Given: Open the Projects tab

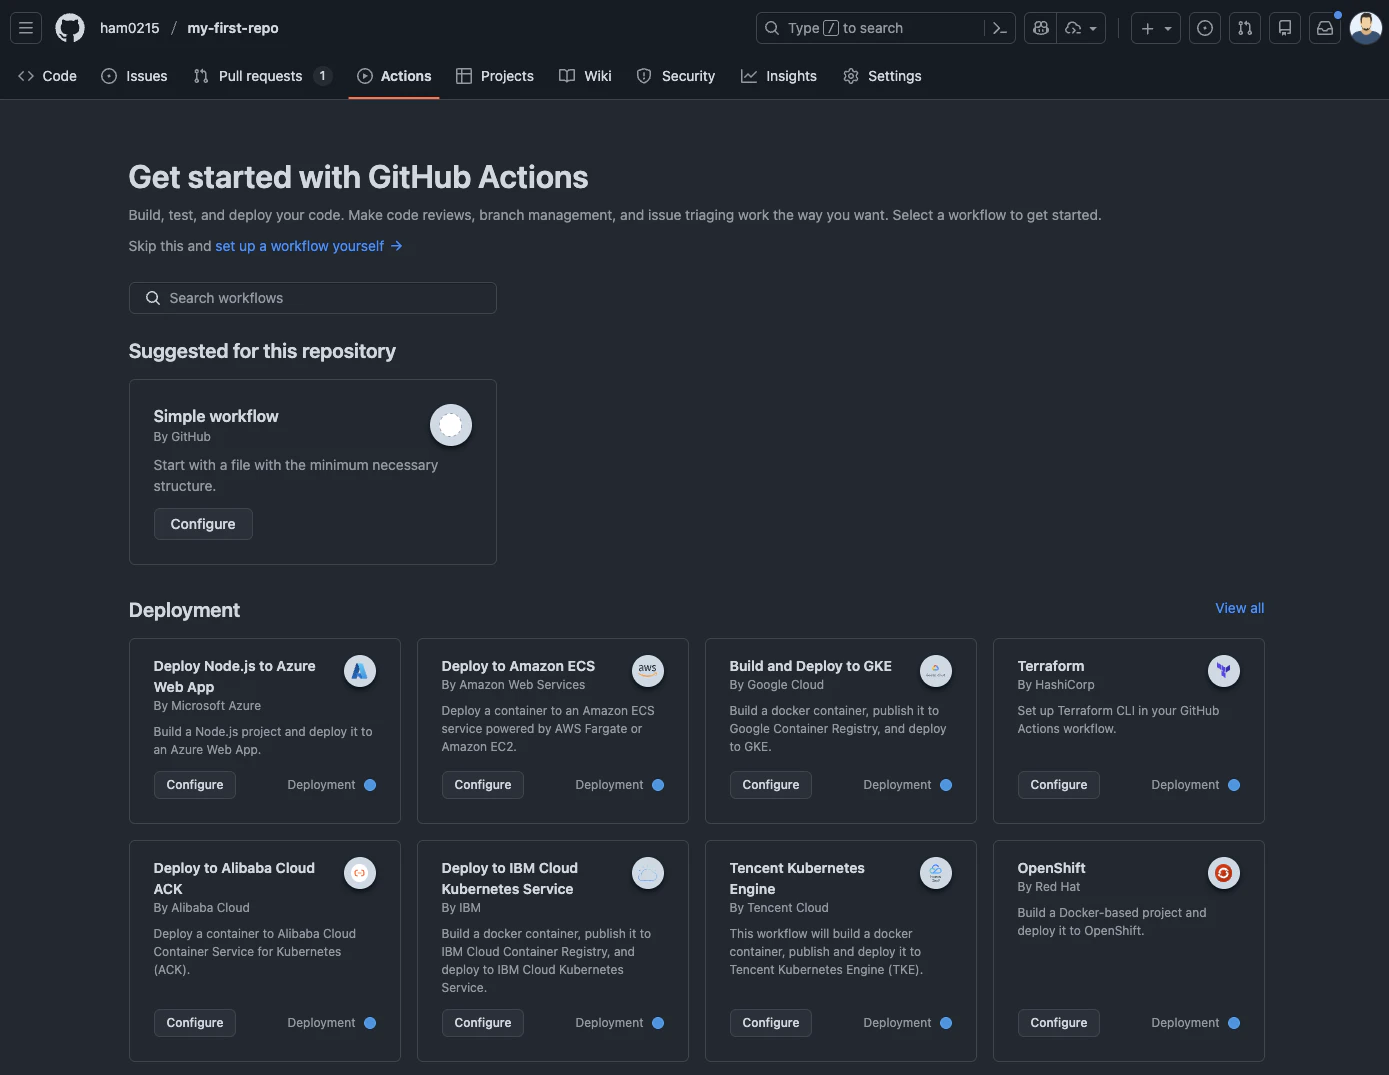Looking at the screenshot, I should coord(495,76).
